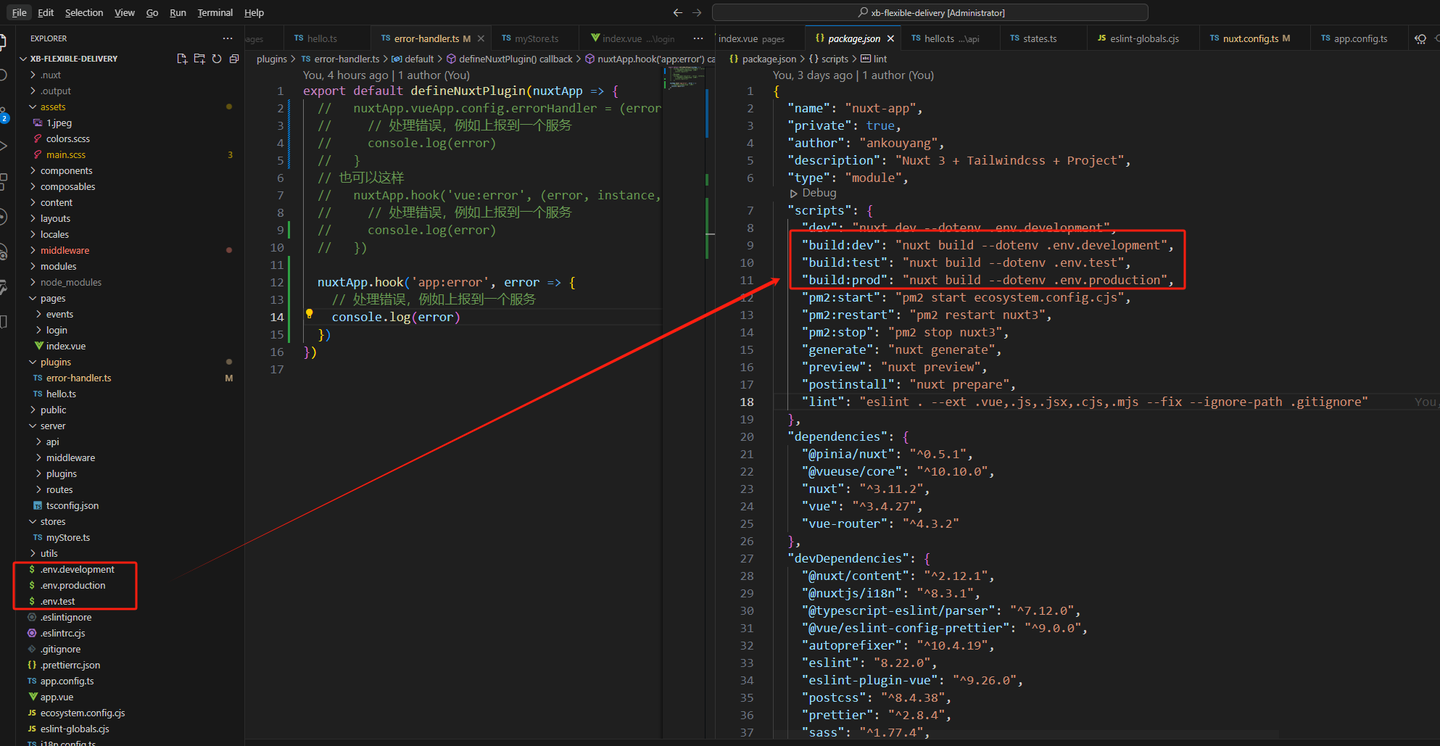The height and width of the screenshot is (746, 1440).
Task: Click the xb-flexible-delivery command center search box
Action: pyautogui.click(x=930, y=13)
